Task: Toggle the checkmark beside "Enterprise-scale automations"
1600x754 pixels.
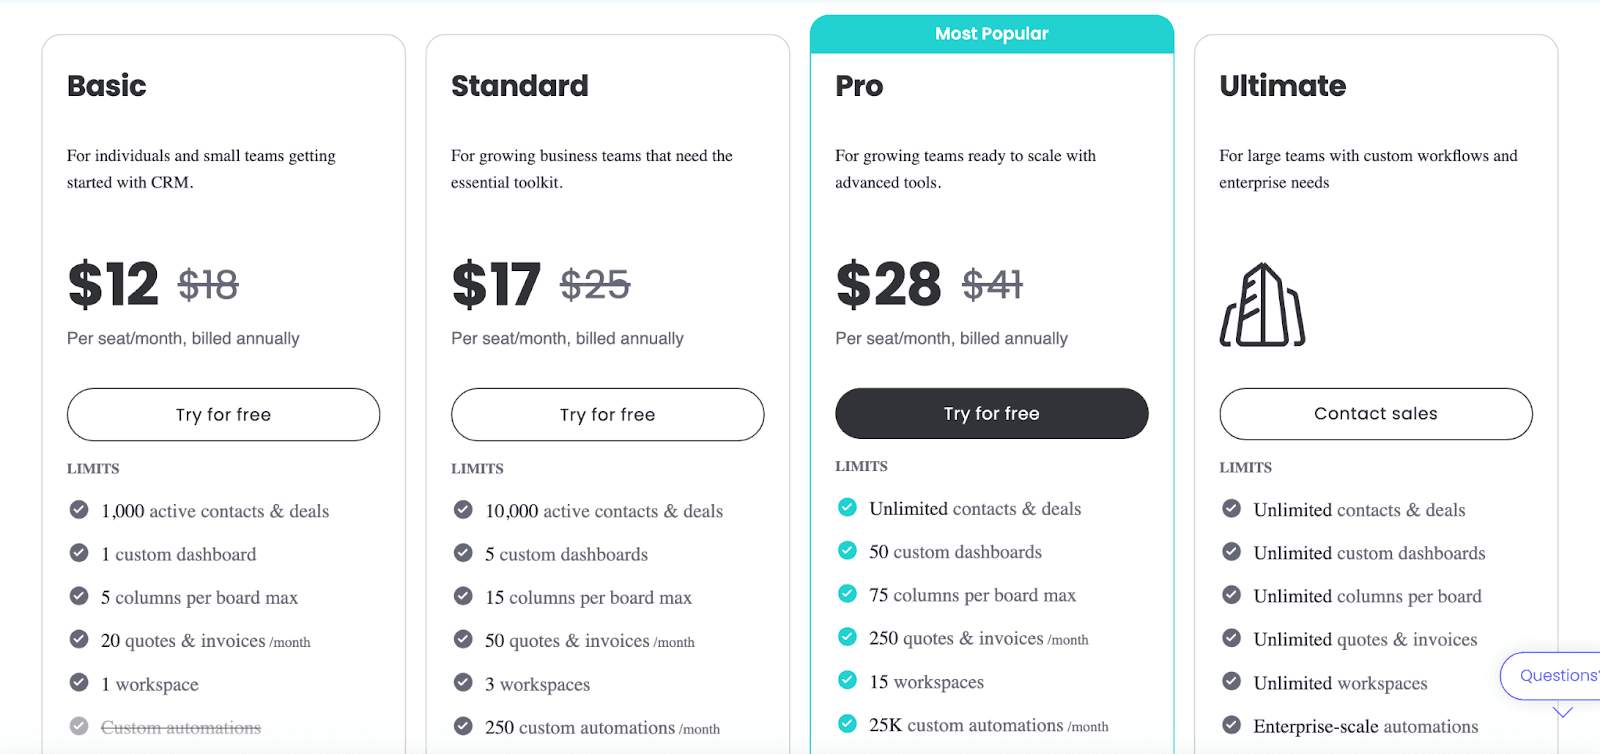Action: (x=1231, y=725)
